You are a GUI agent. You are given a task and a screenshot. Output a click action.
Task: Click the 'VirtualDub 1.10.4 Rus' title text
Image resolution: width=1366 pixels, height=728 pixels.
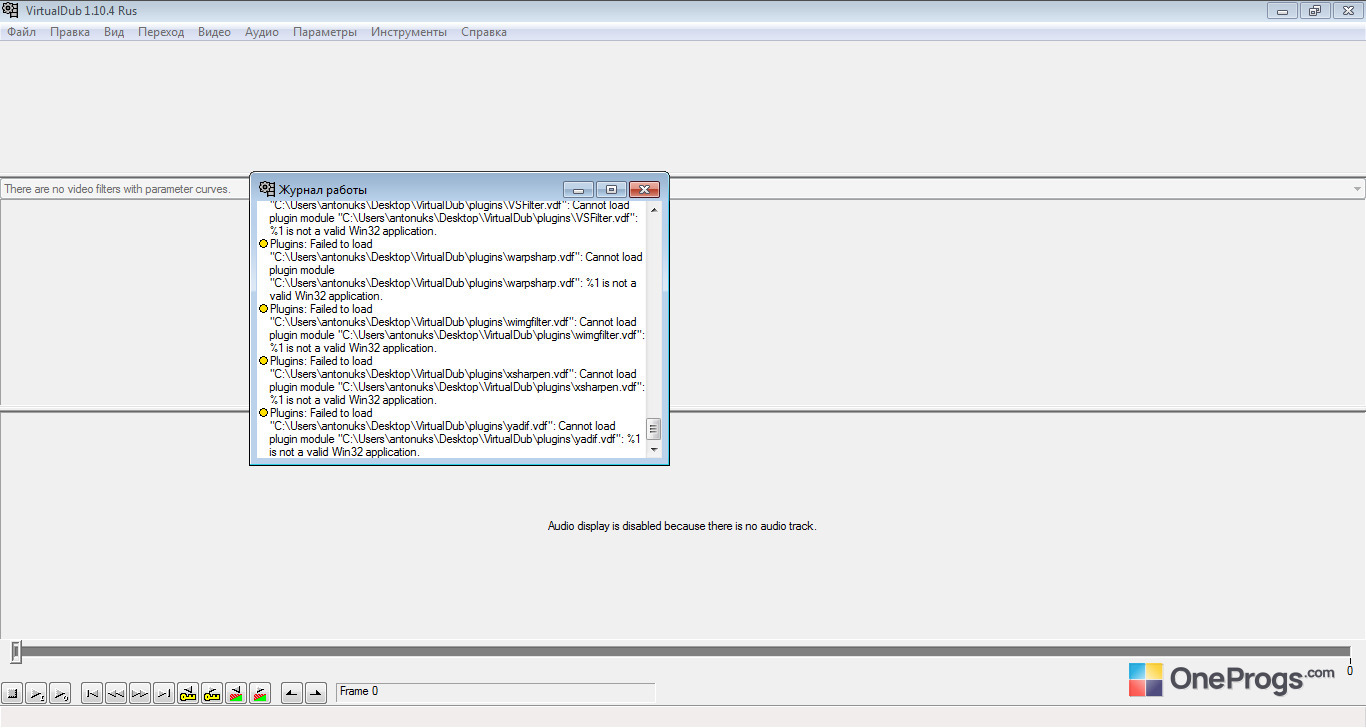tap(82, 10)
